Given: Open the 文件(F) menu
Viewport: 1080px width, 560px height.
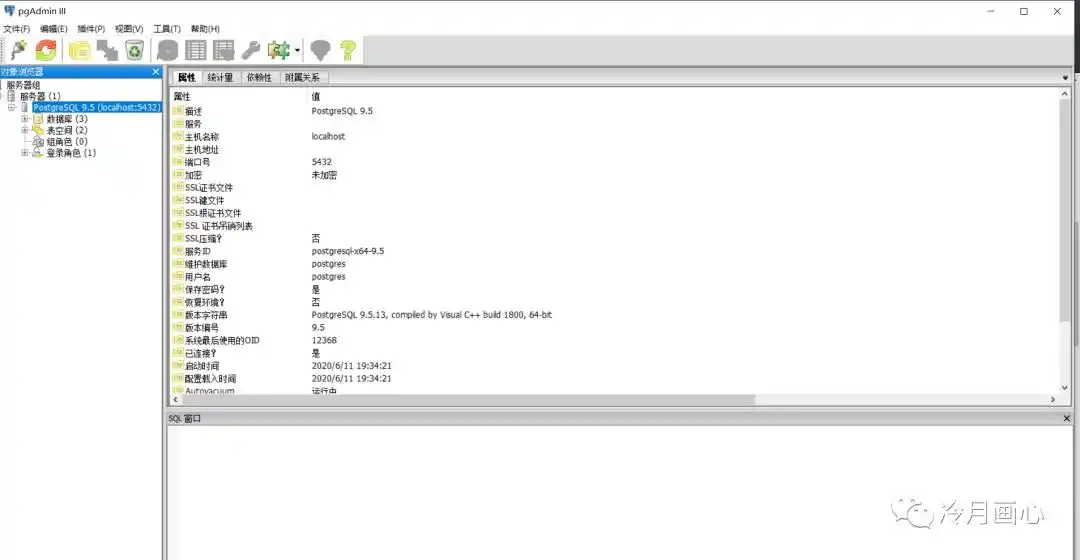Looking at the screenshot, I should click(x=17, y=29).
